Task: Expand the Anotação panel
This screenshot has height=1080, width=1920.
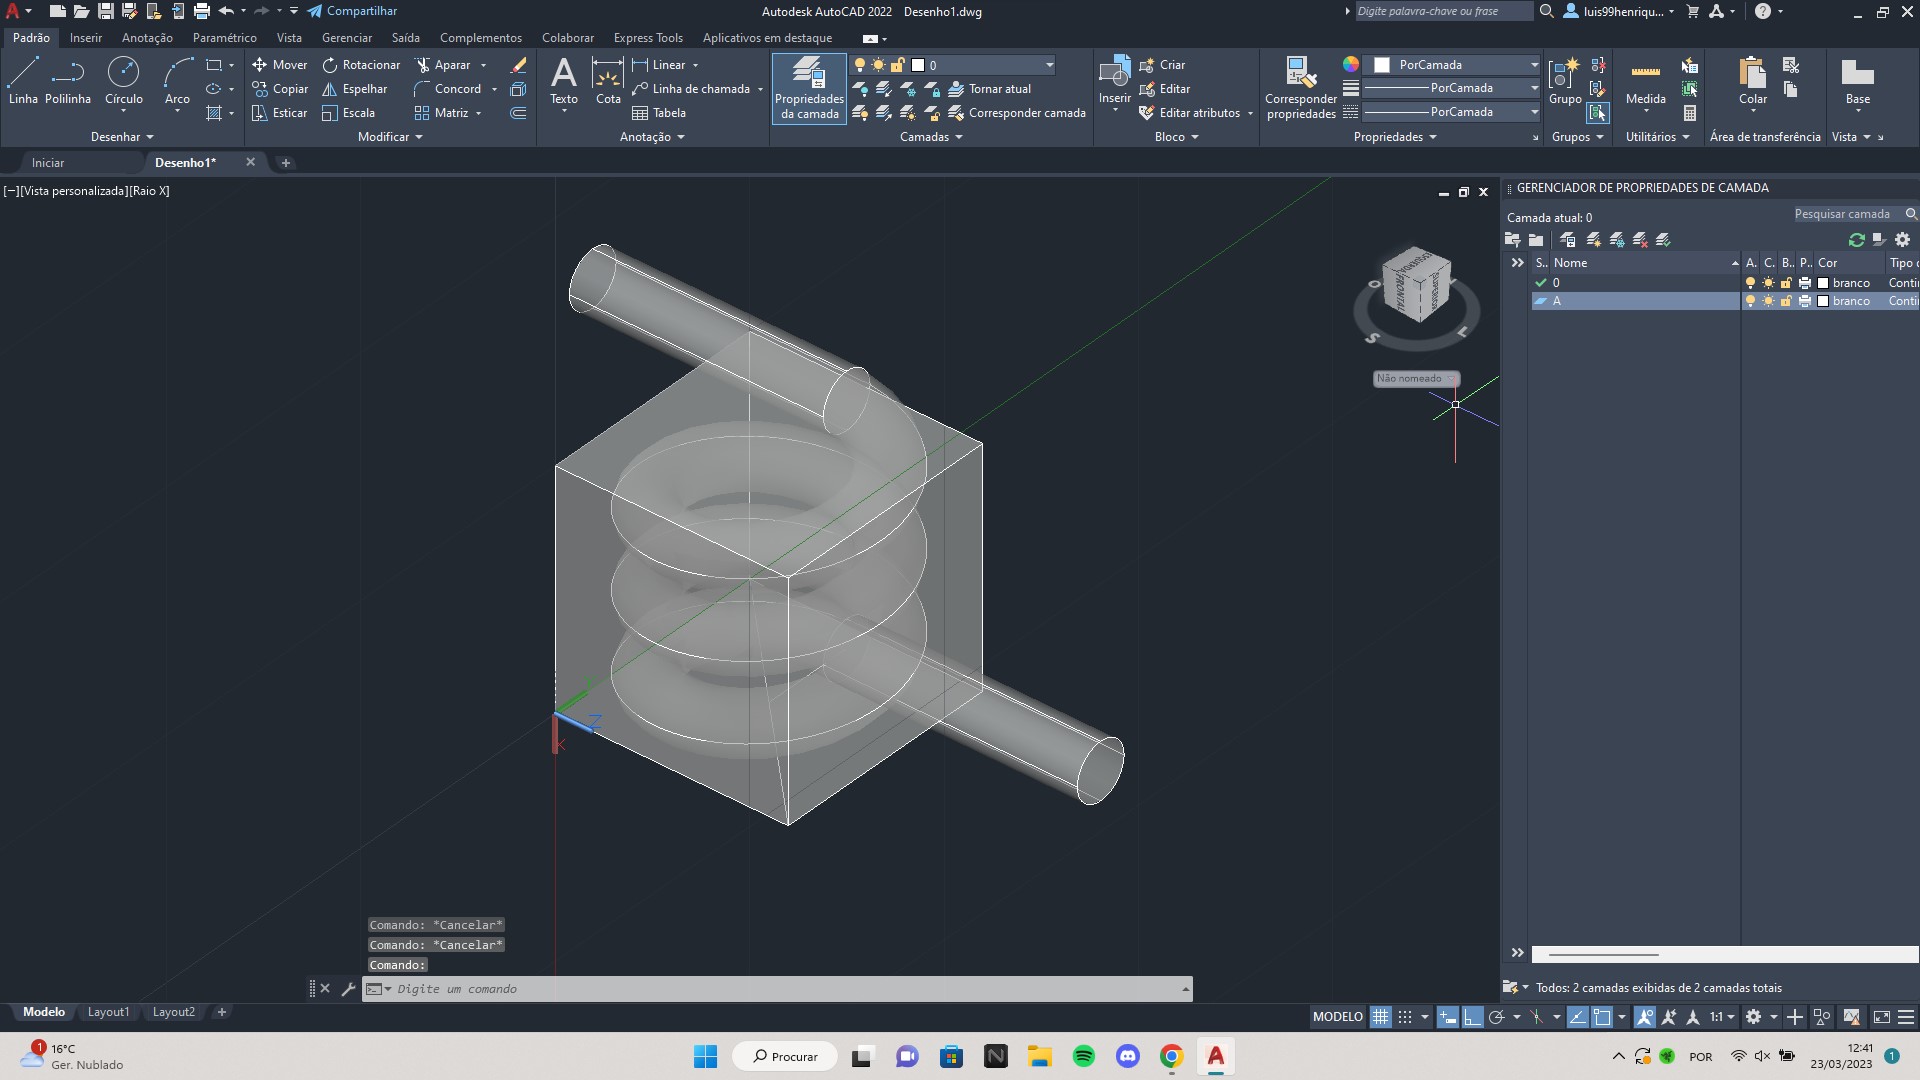Action: pos(652,137)
